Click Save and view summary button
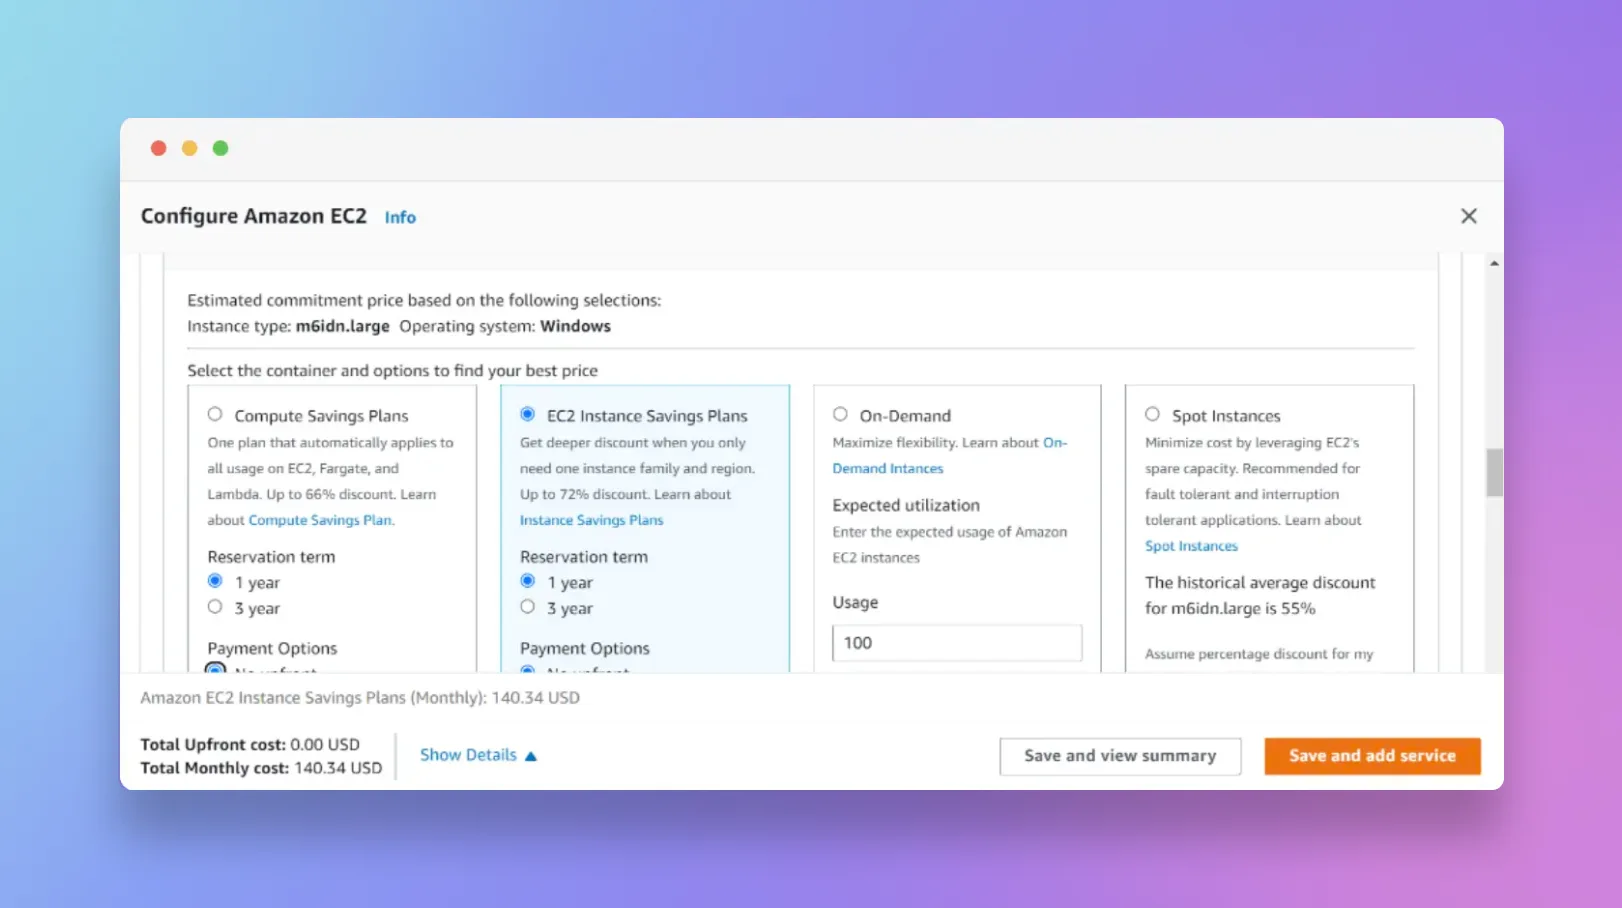Viewport: 1622px width, 908px height. click(x=1120, y=756)
